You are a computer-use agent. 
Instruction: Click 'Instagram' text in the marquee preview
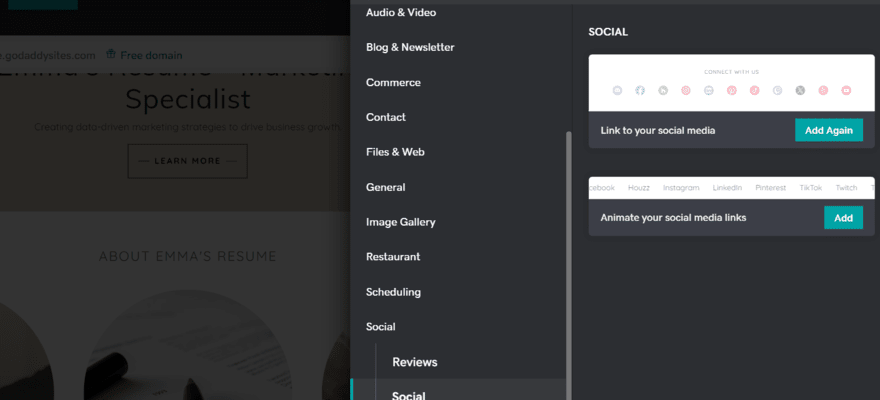point(681,188)
